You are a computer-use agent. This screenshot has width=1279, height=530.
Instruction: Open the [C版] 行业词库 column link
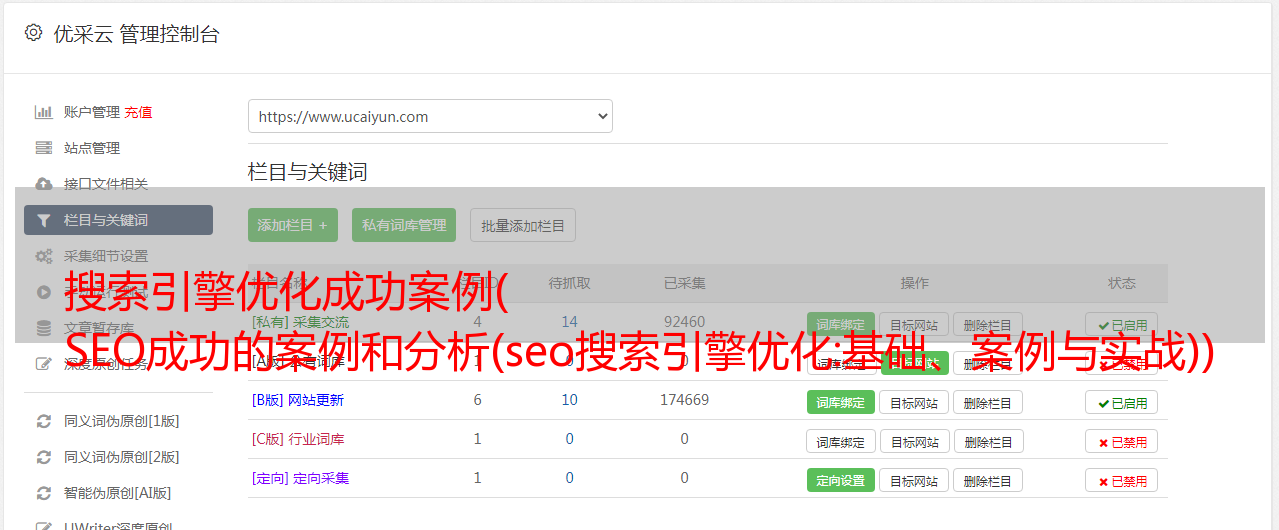pos(298,439)
